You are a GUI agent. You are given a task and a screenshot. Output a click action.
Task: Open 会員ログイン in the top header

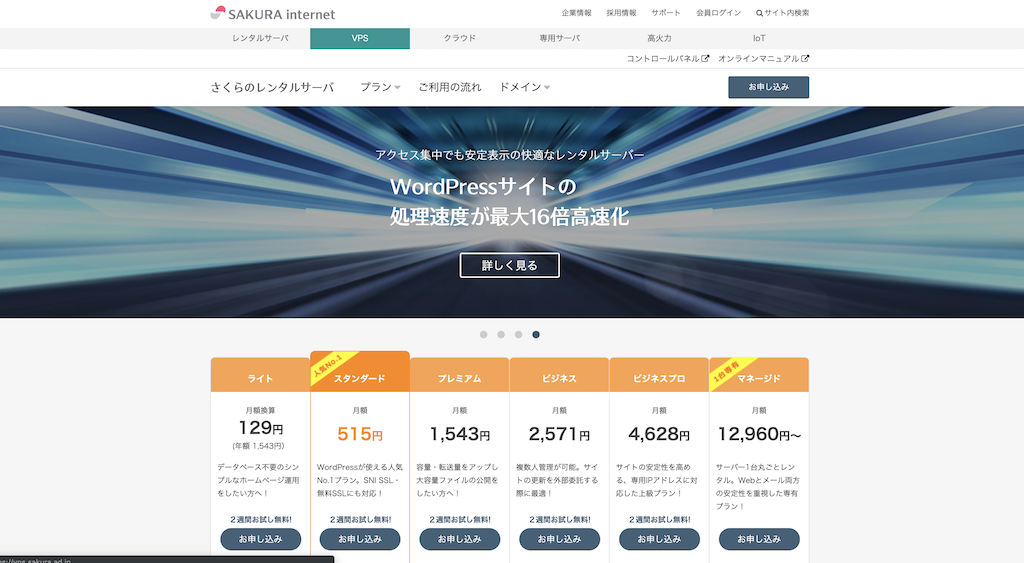point(718,13)
